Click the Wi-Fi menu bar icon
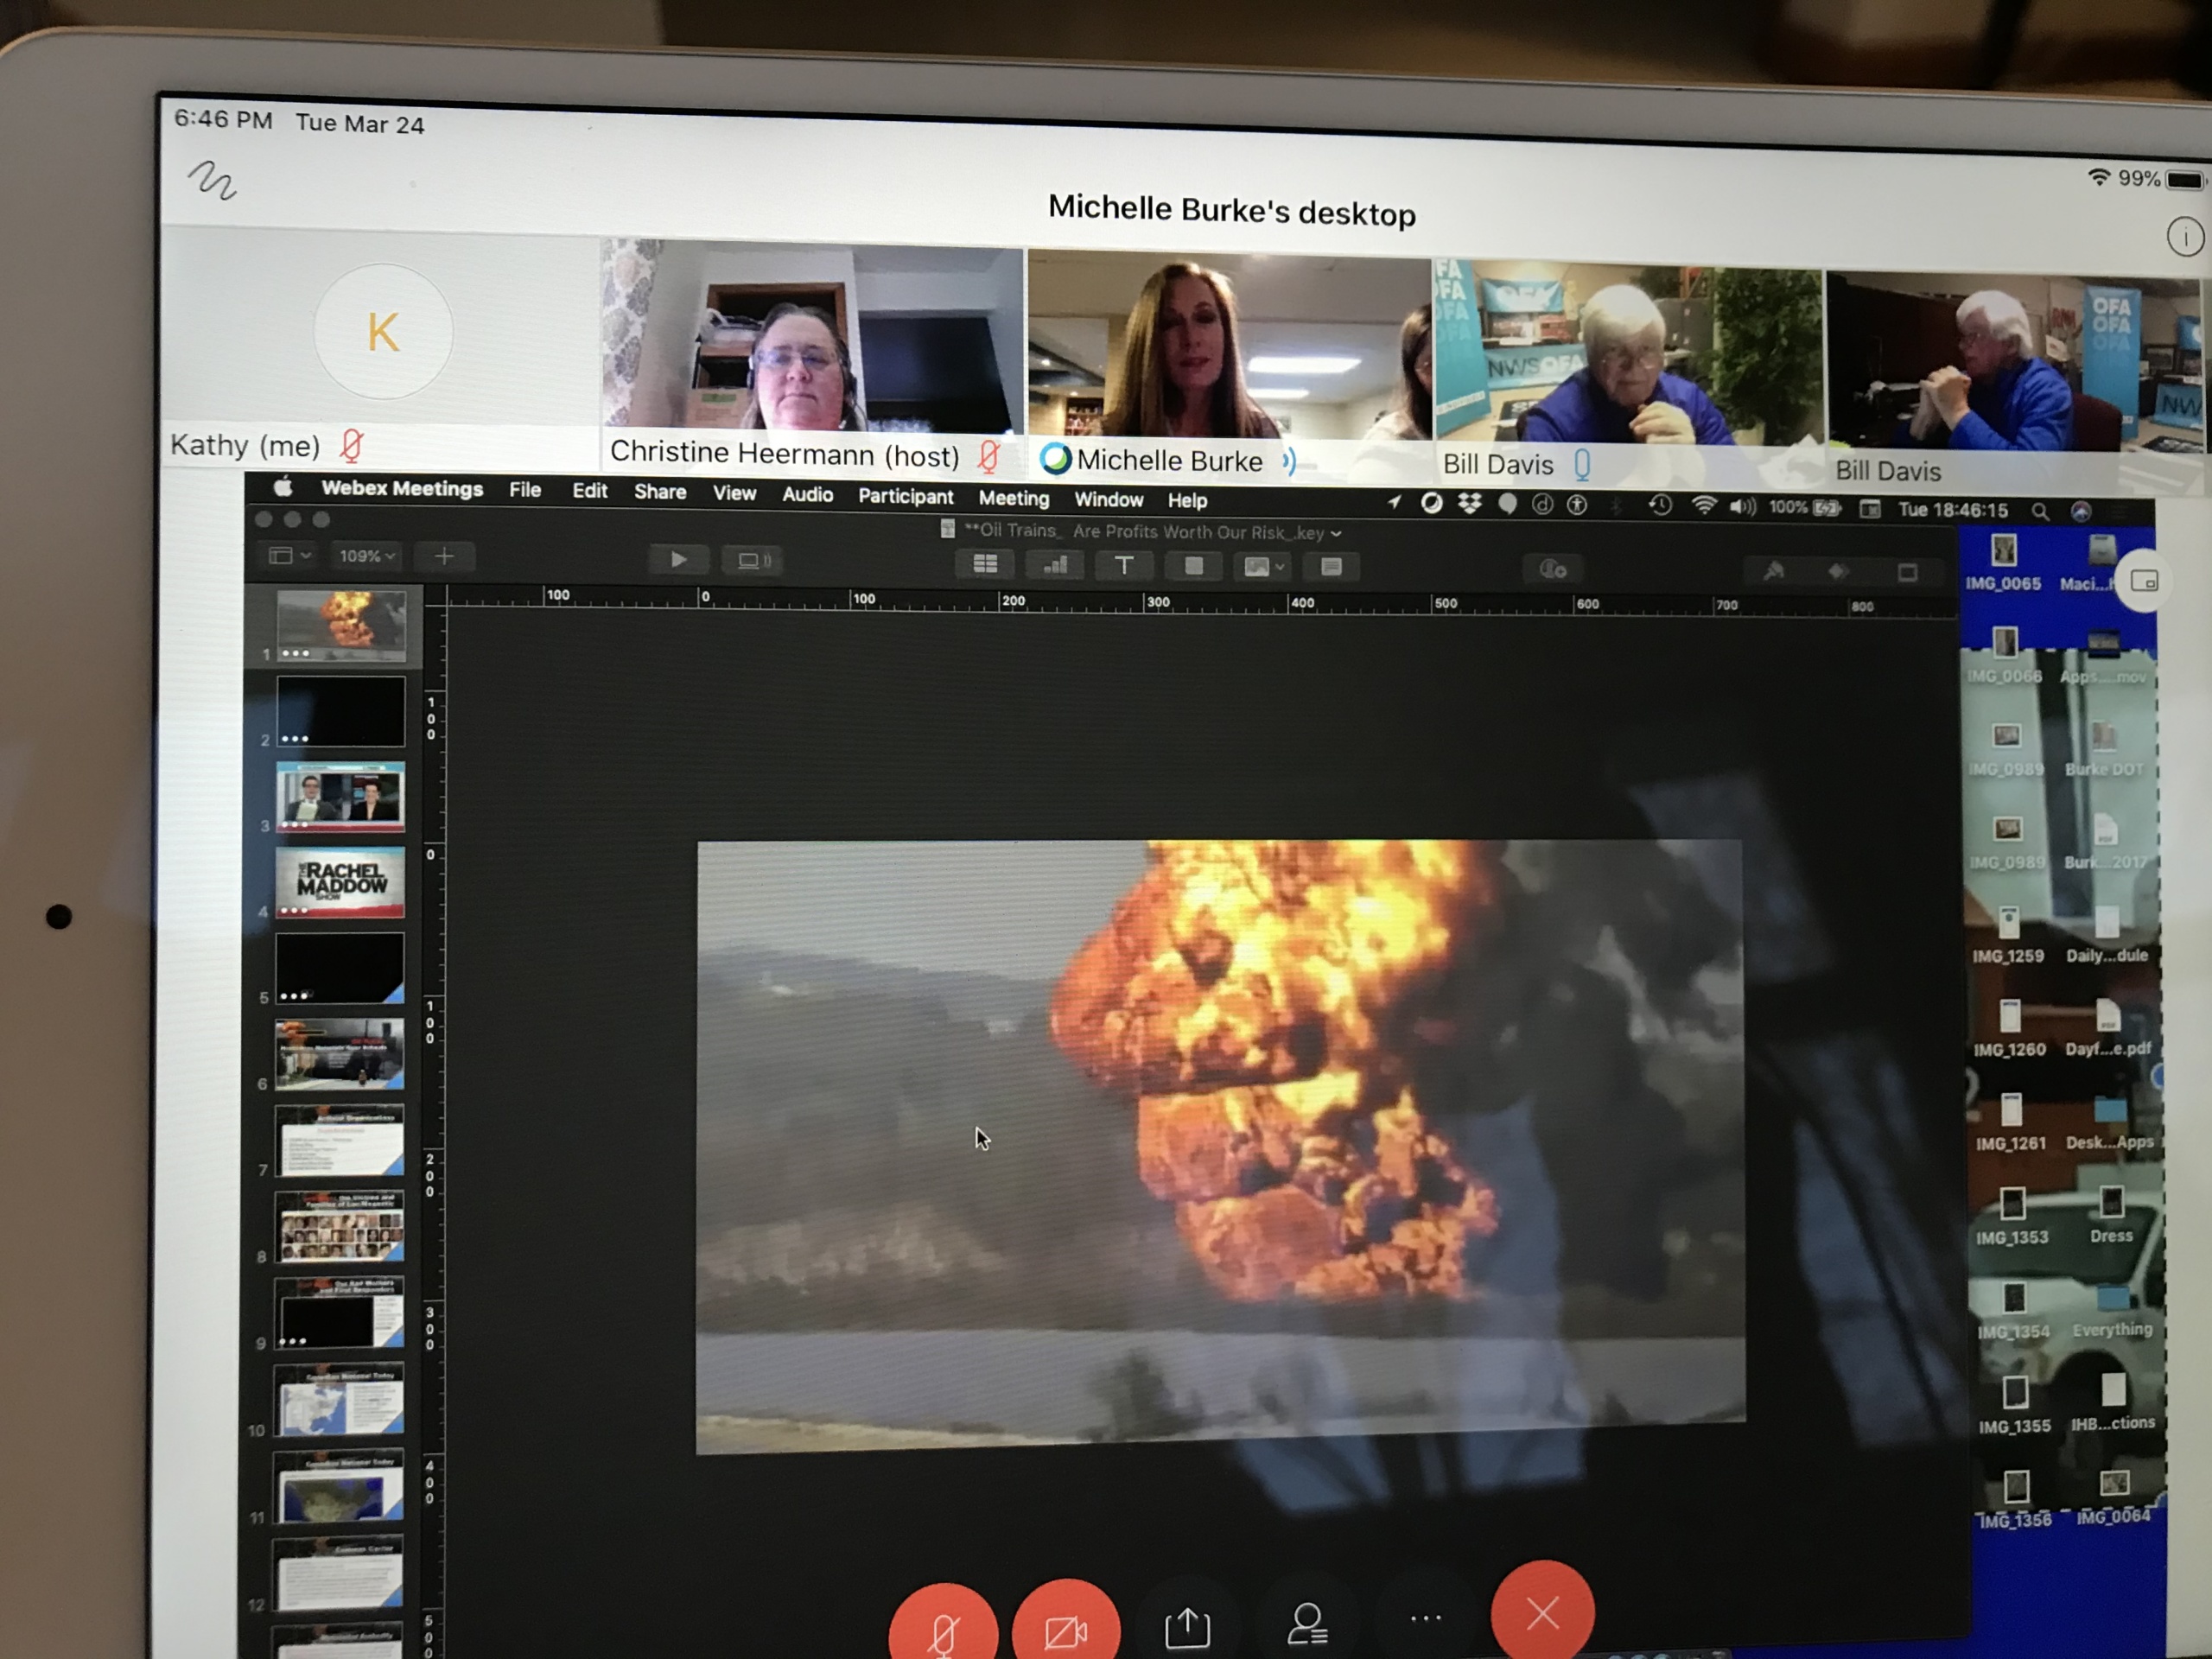The width and height of the screenshot is (2212, 1659). pos(1703,507)
